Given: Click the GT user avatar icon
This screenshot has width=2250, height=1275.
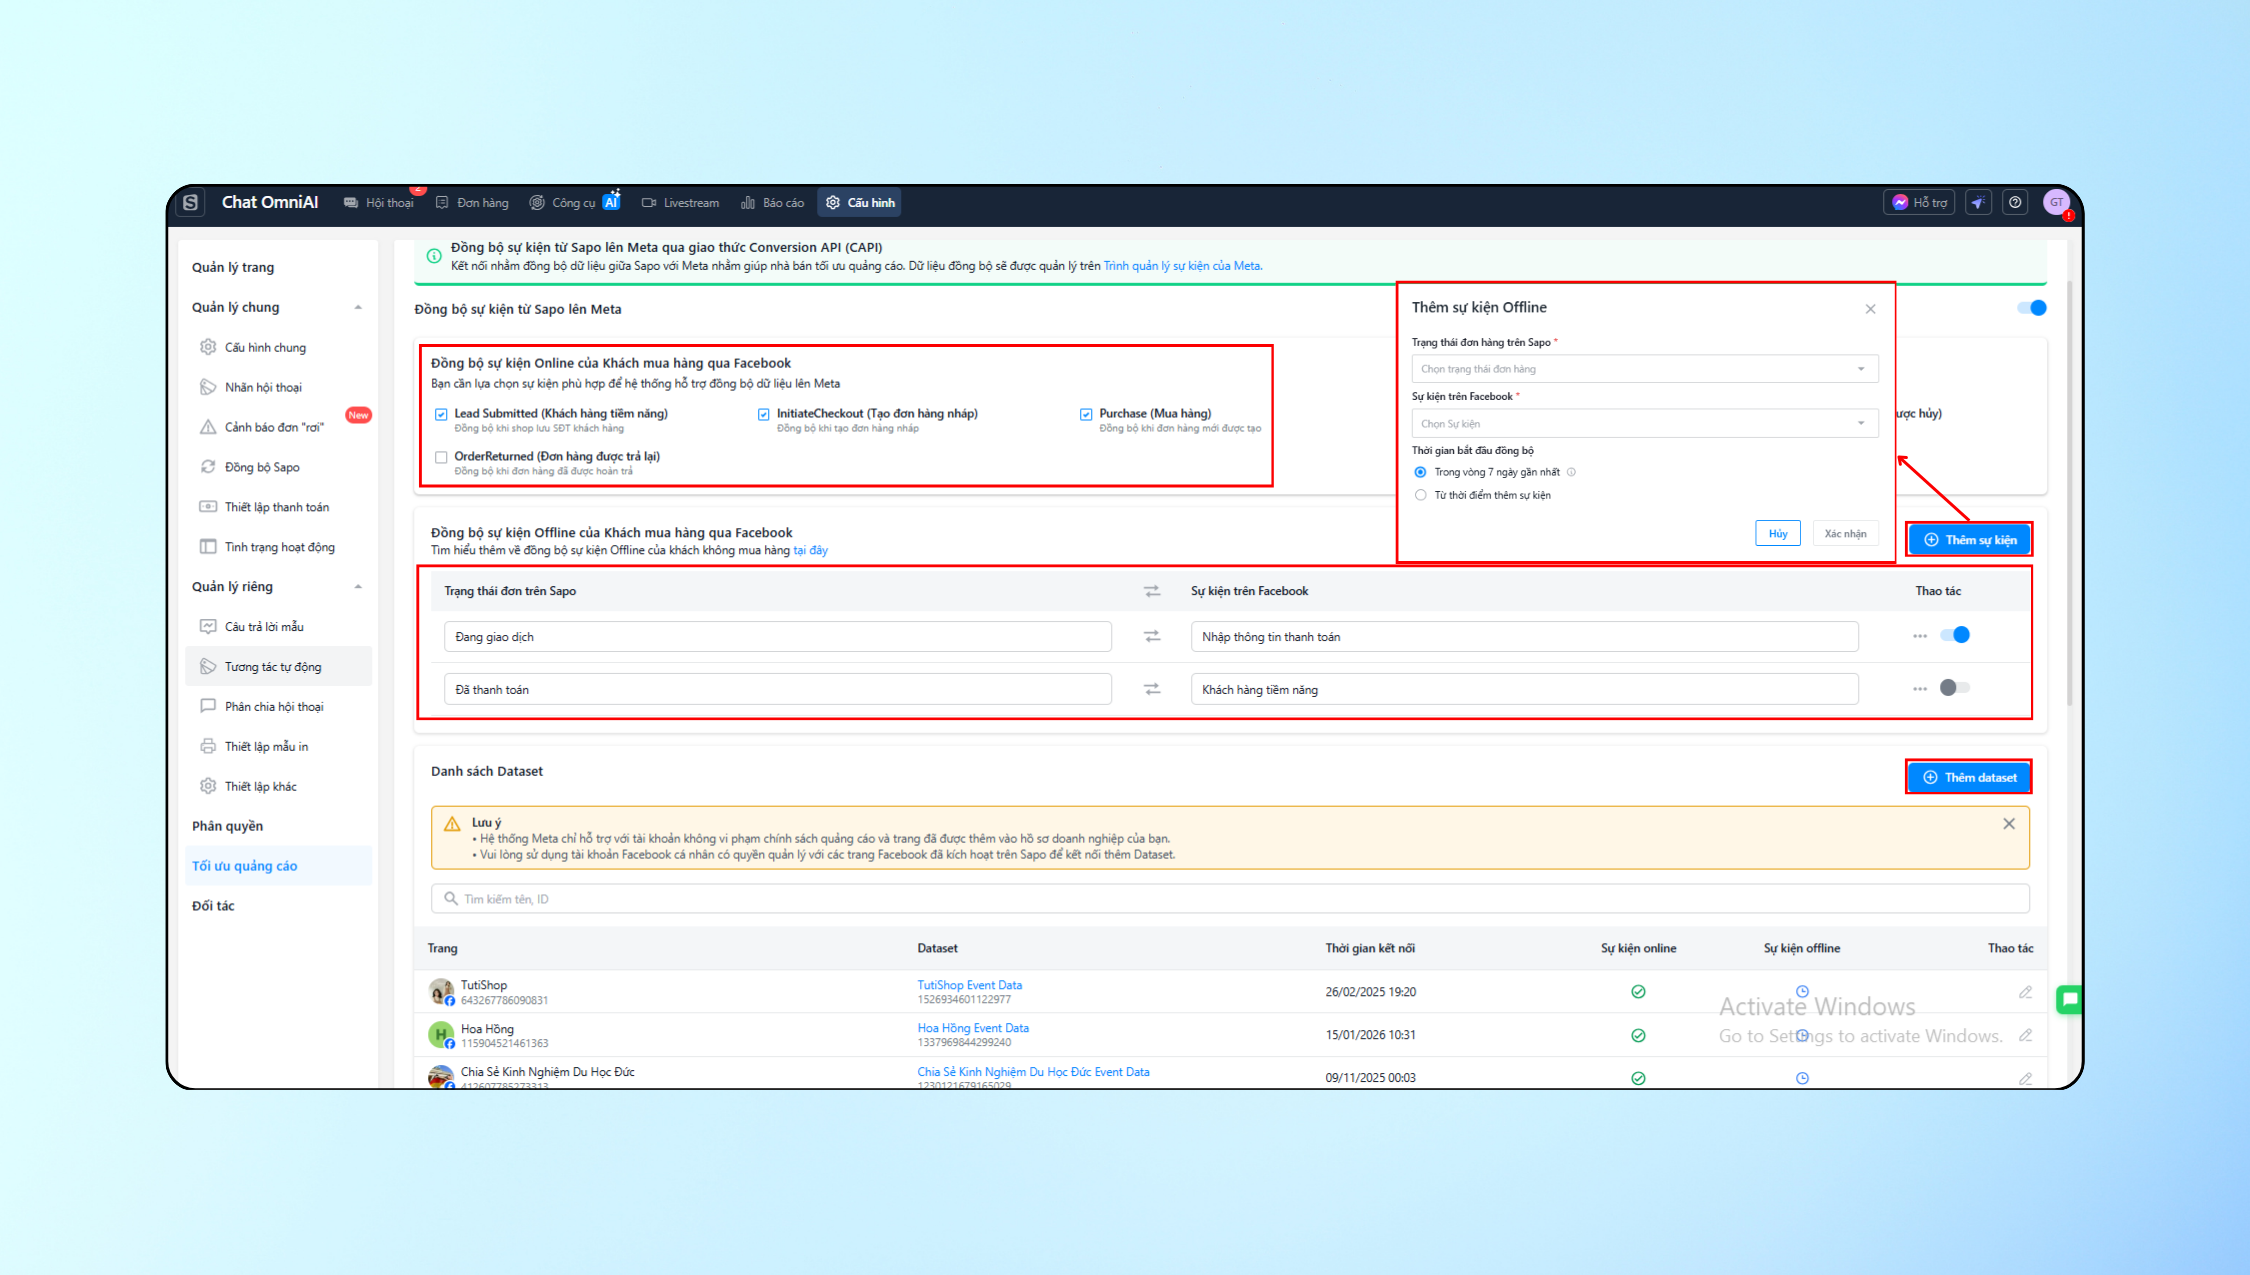Looking at the screenshot, I should tap(2056, 202).
